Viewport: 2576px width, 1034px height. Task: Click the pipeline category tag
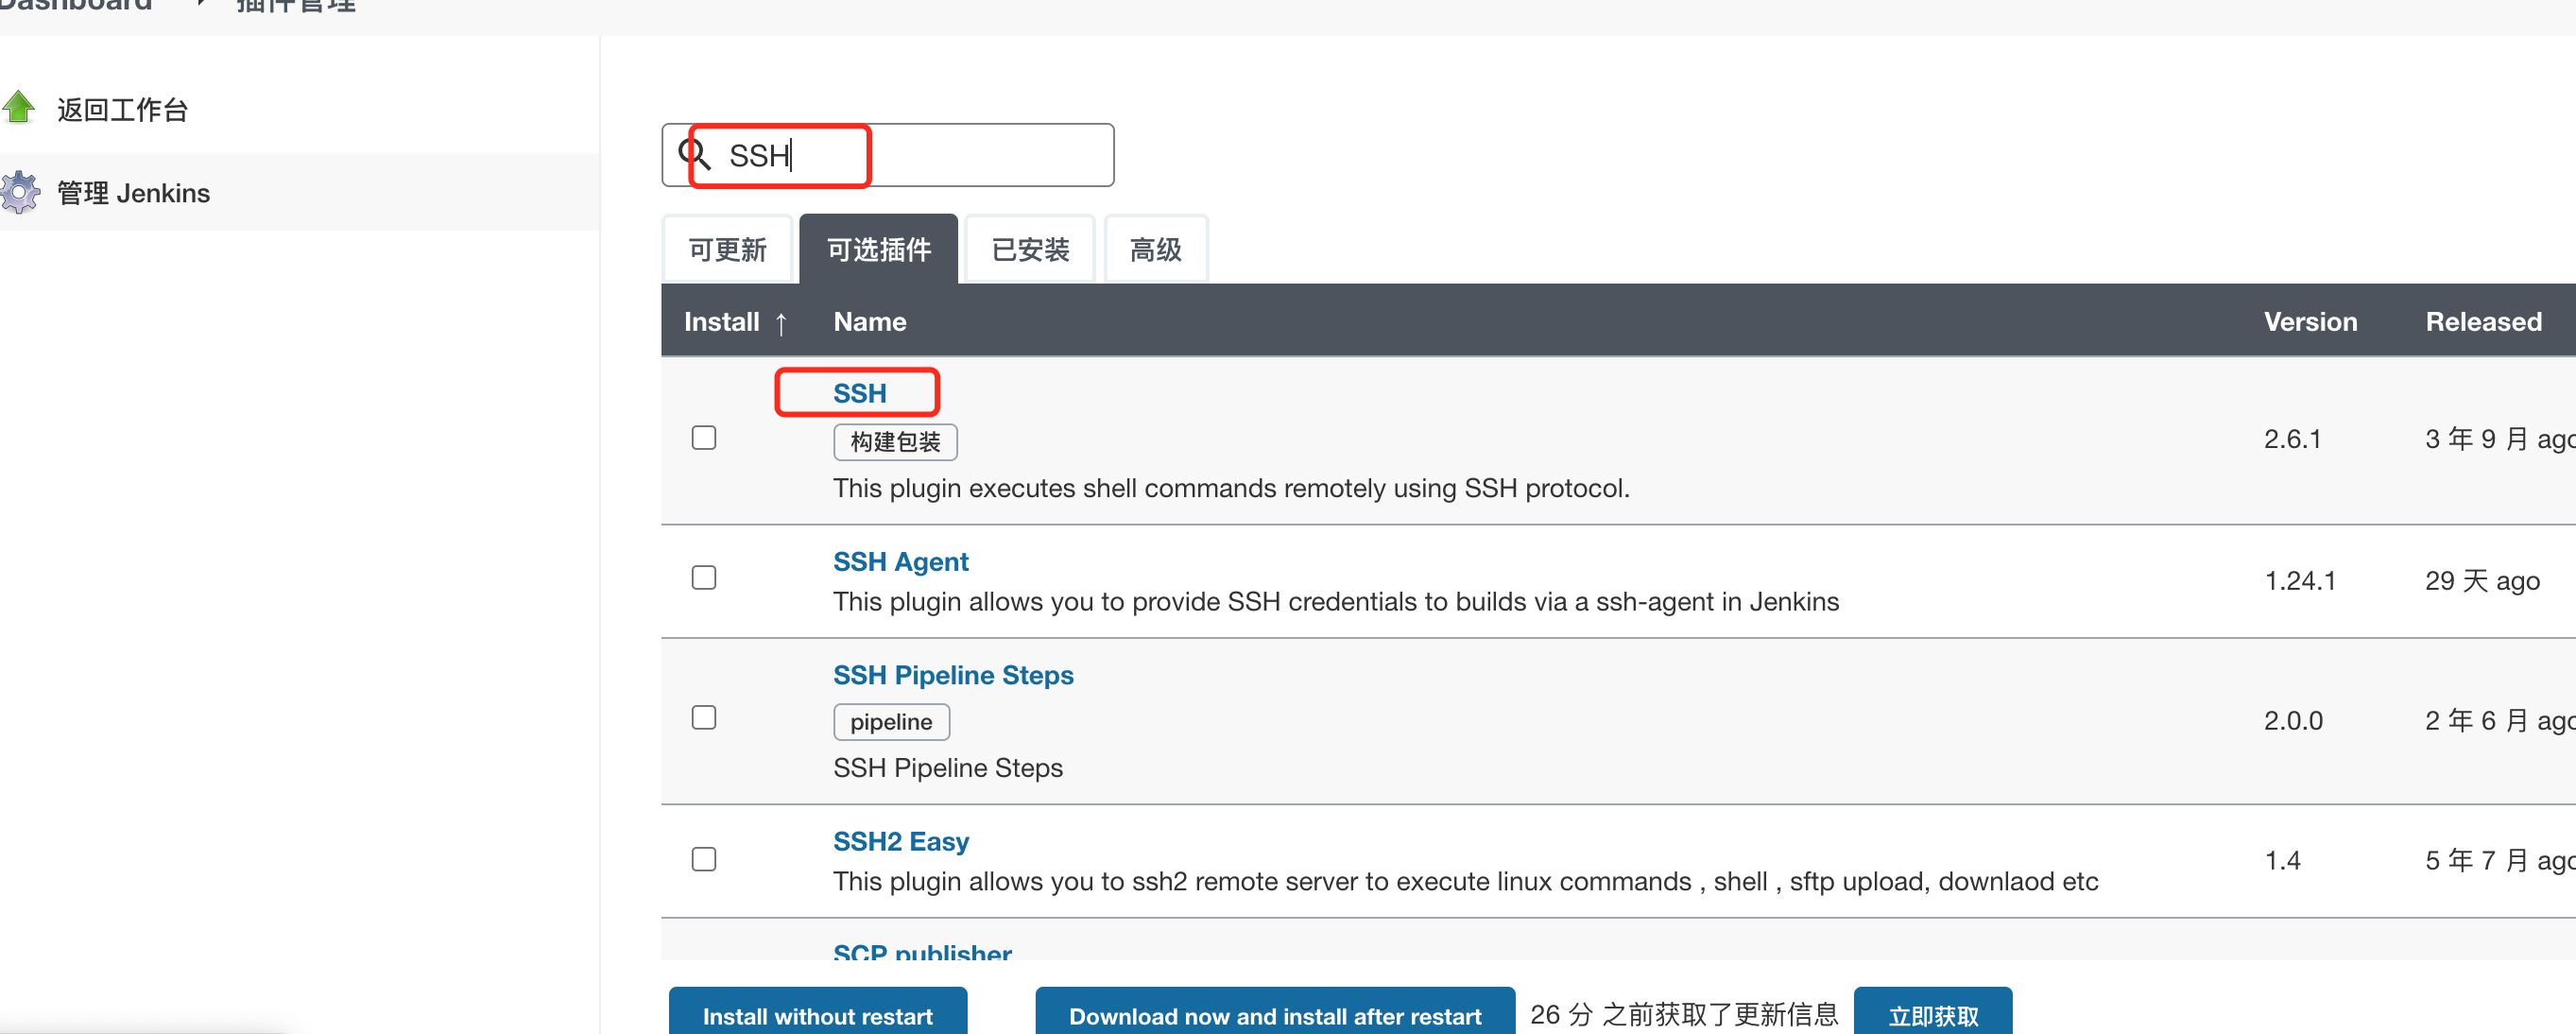coord(890,722)
